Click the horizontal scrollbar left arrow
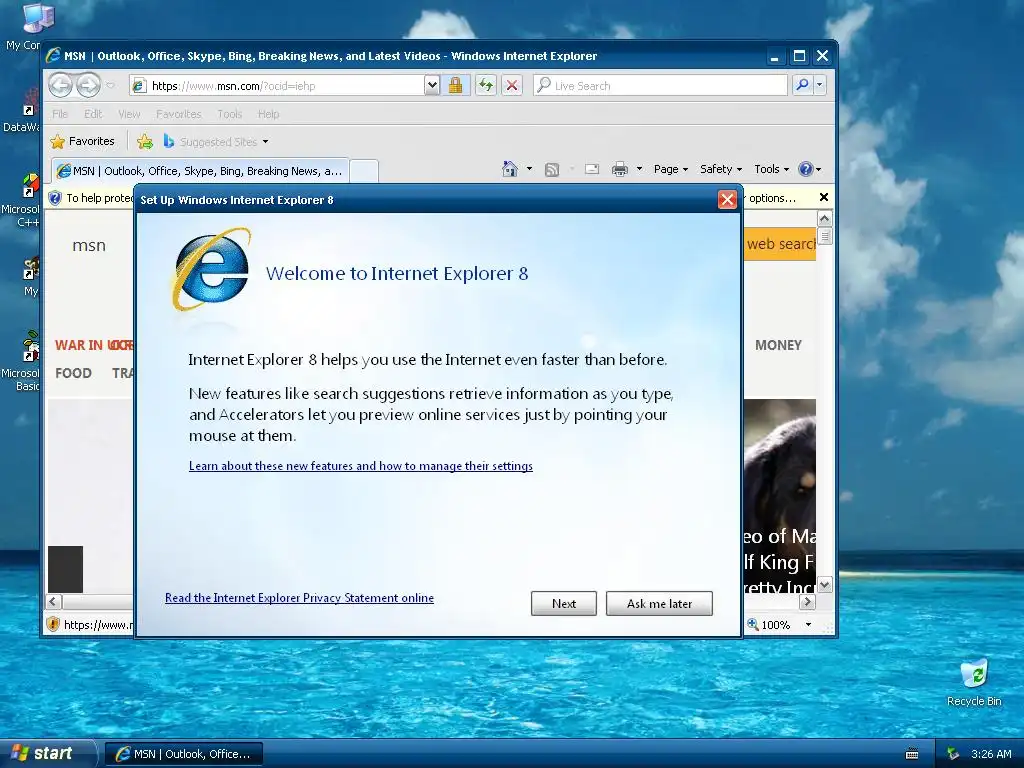Image resolution: width=1024 pixels, height=768 pixels. tap(54, 601)
